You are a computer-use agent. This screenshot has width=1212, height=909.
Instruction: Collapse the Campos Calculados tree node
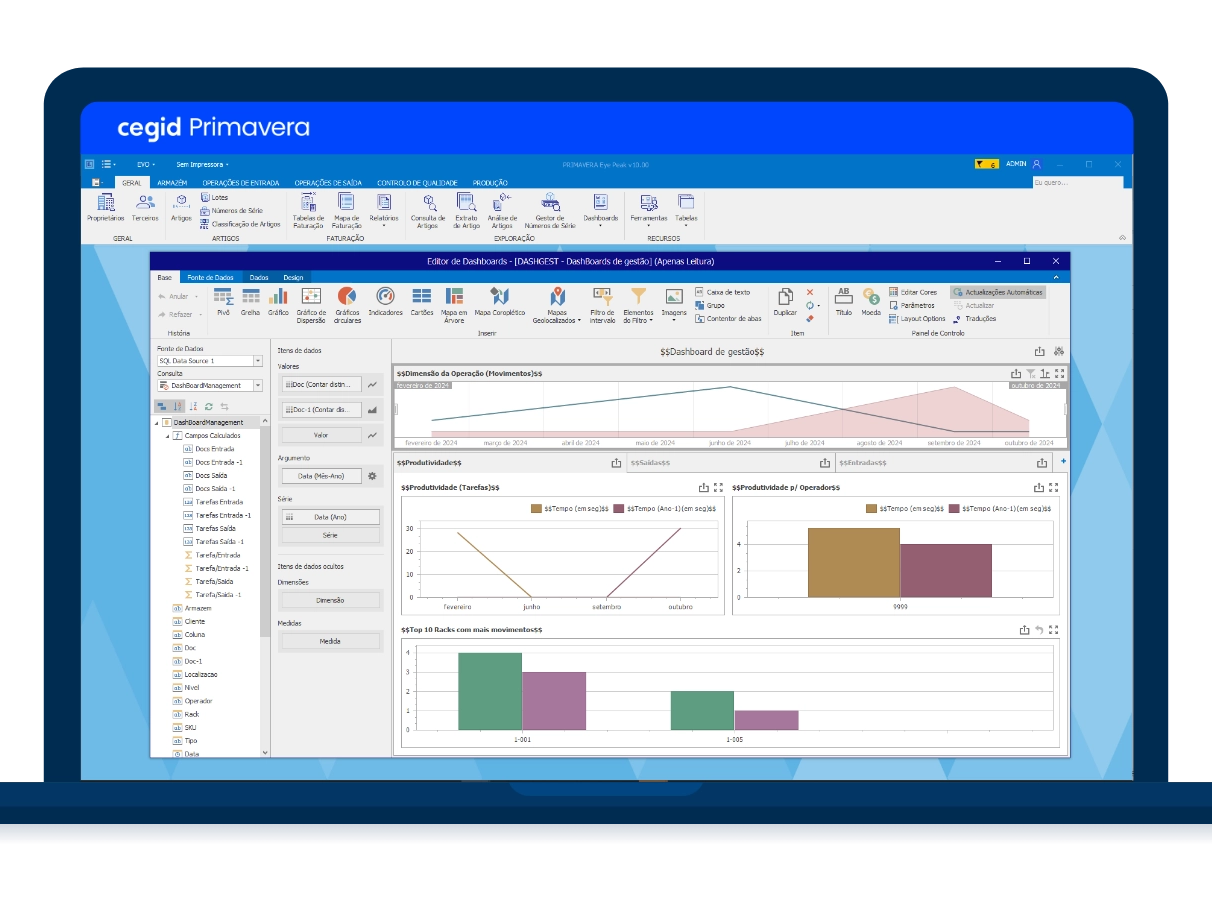(168, 436)
